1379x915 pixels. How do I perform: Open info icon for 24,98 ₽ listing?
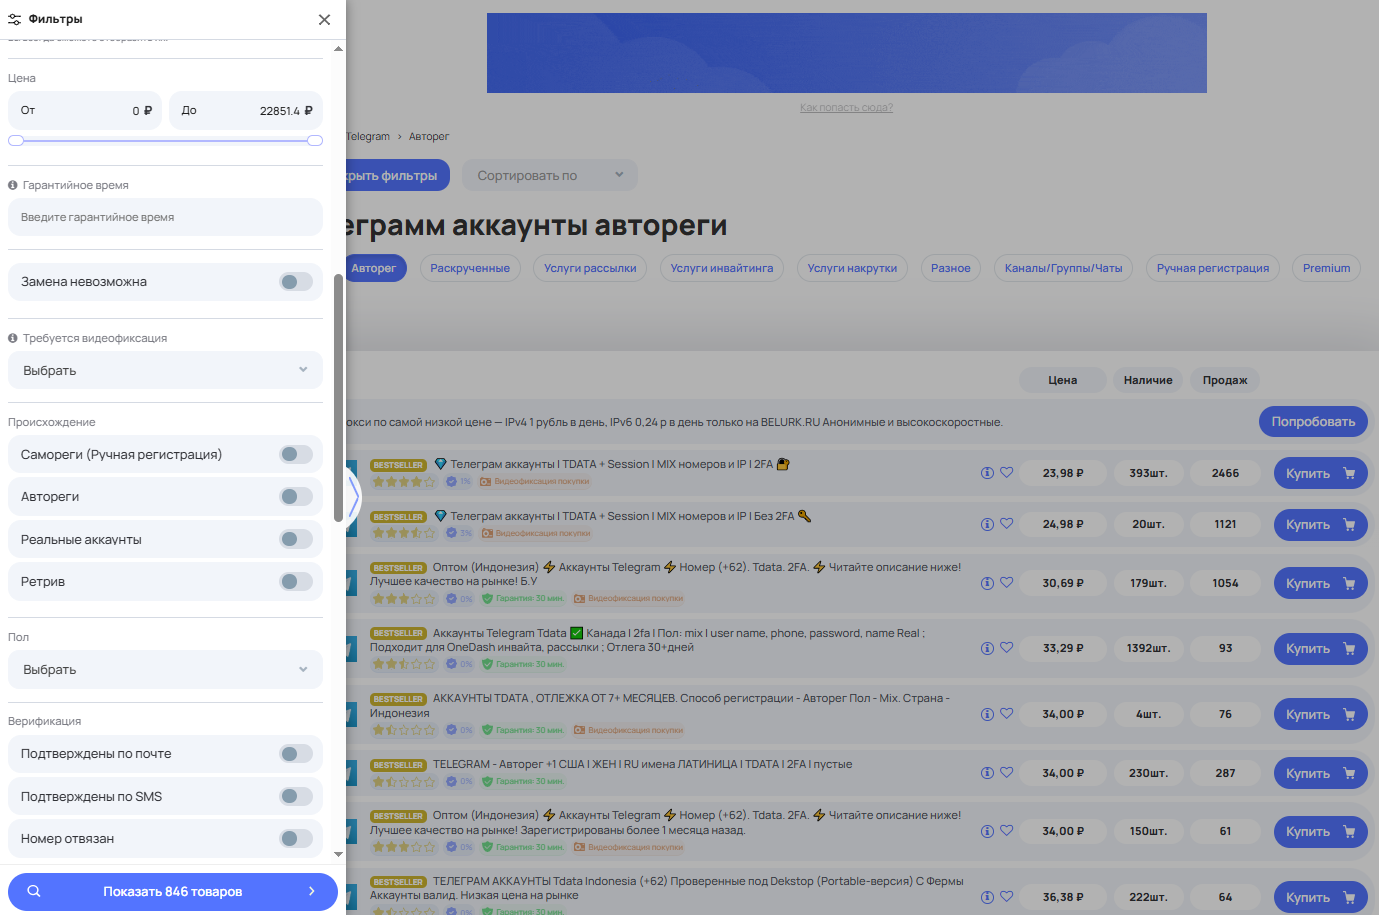(987, 524)
